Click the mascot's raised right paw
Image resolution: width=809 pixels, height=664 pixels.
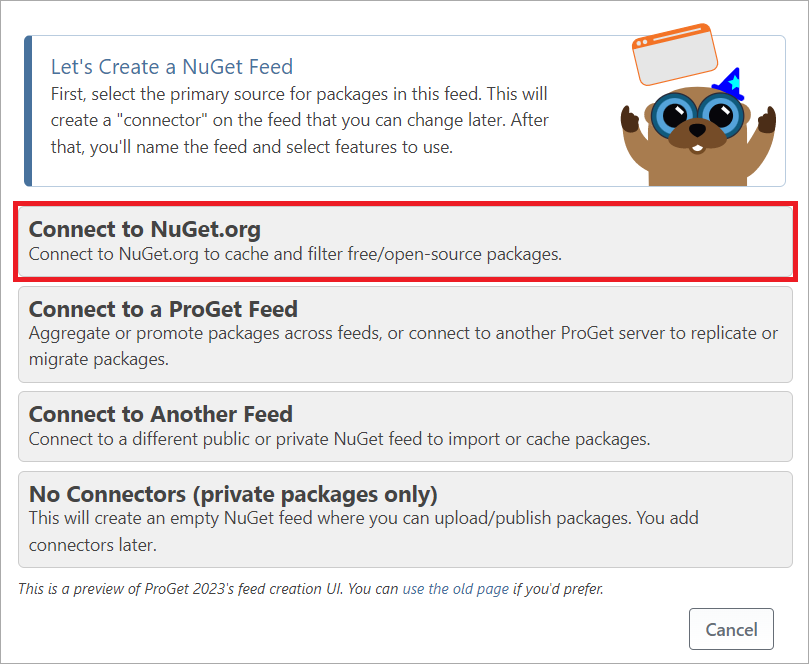(x=766, y=120)
